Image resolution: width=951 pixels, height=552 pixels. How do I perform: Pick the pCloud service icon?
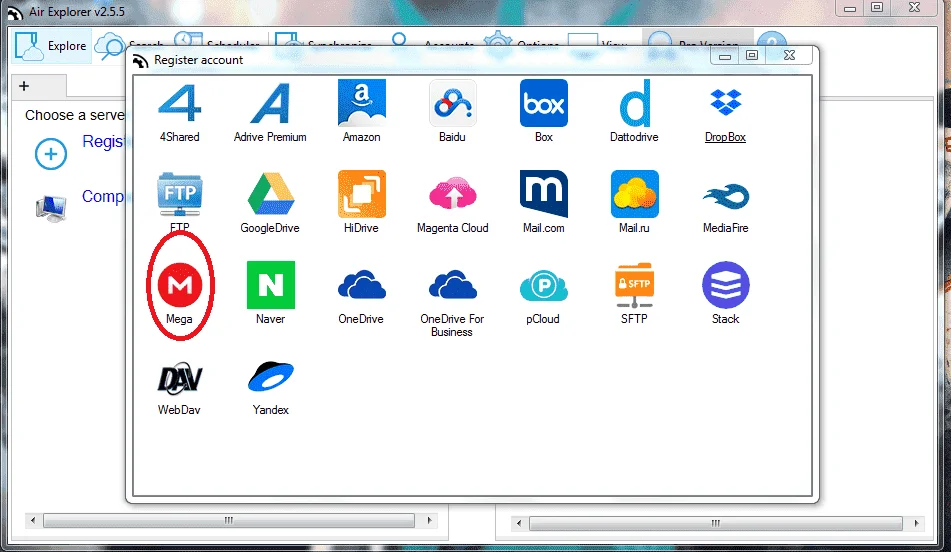pos(543,285)
